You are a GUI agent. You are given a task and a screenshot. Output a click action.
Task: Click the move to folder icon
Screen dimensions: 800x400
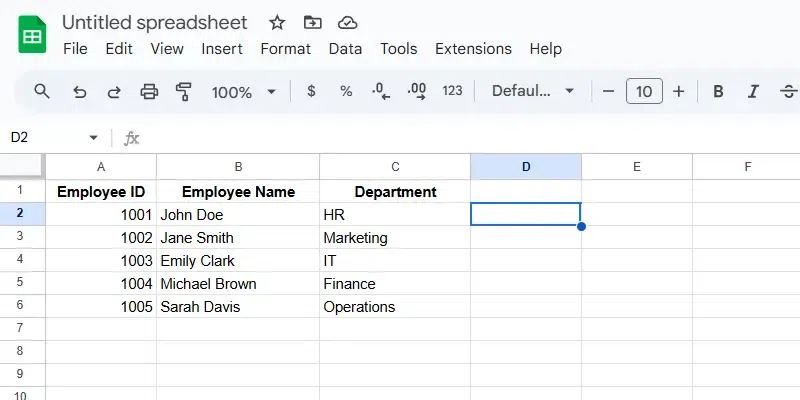[x=313, y=22]
